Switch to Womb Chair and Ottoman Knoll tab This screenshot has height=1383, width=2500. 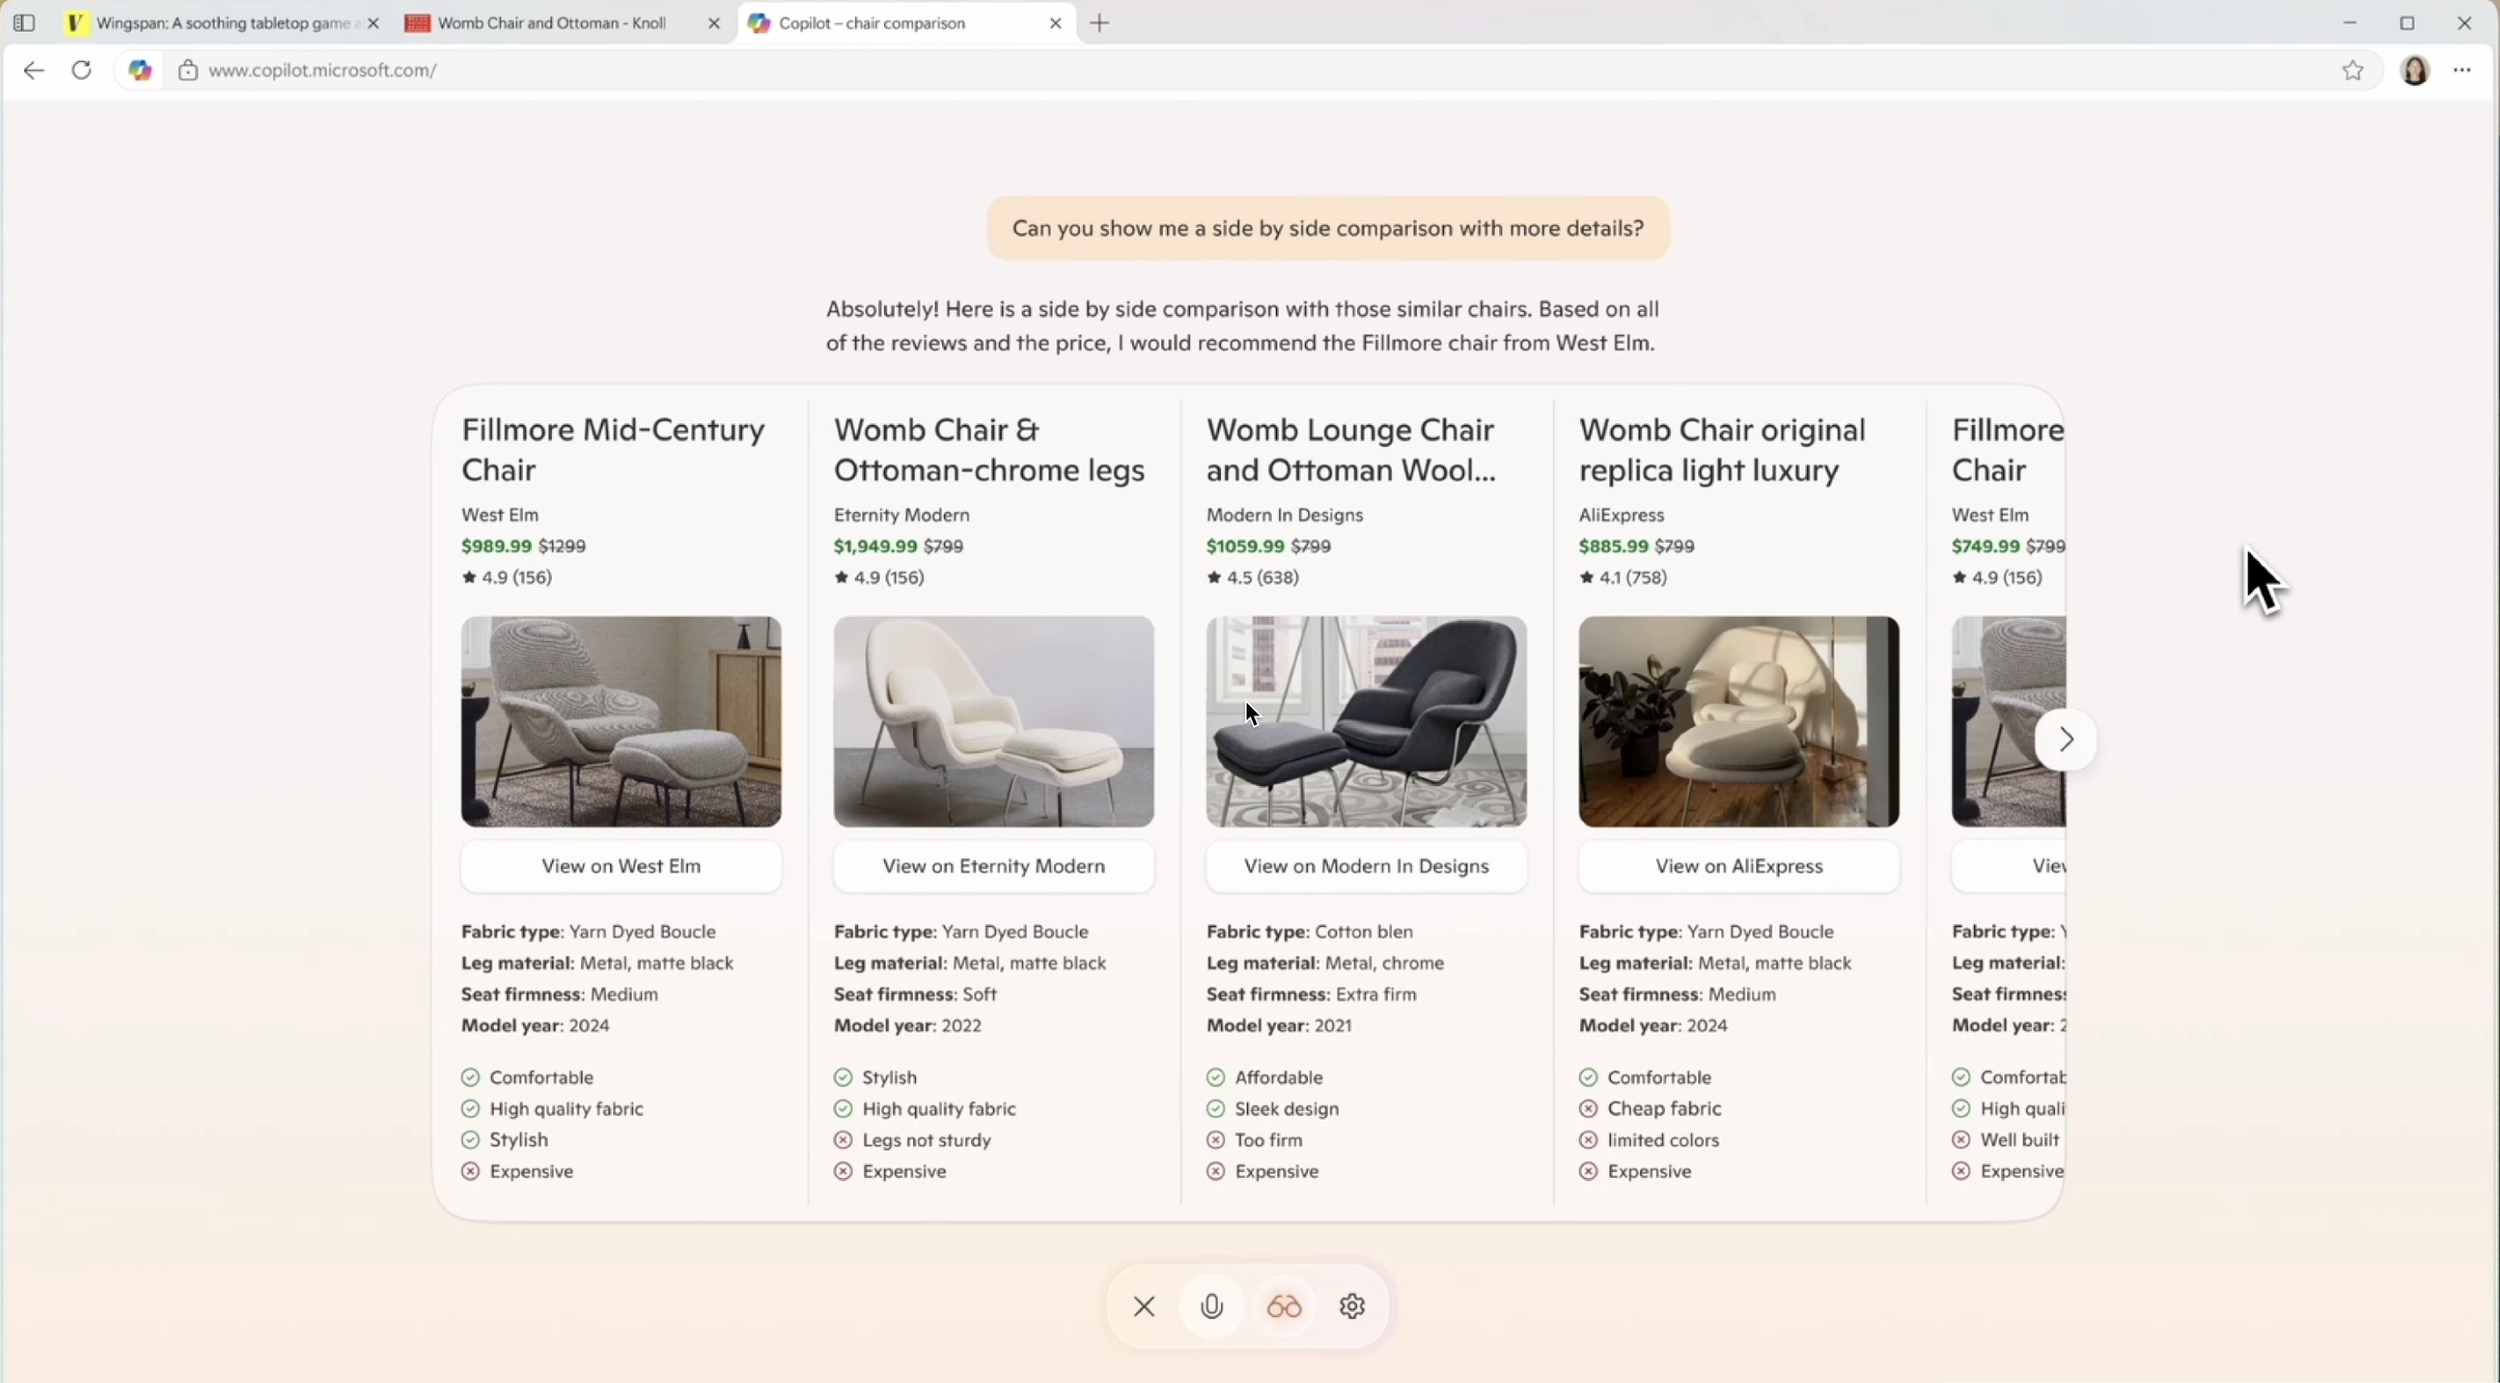click(x=552, y=23)
